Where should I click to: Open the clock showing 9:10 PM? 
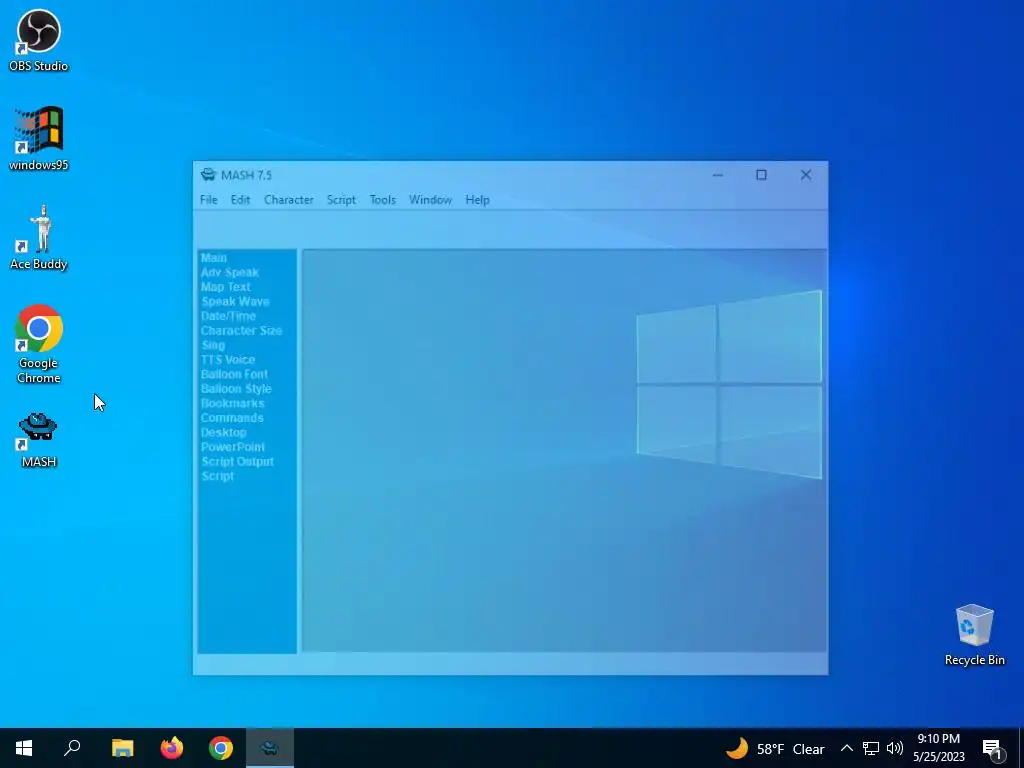(x=938, y=748)
